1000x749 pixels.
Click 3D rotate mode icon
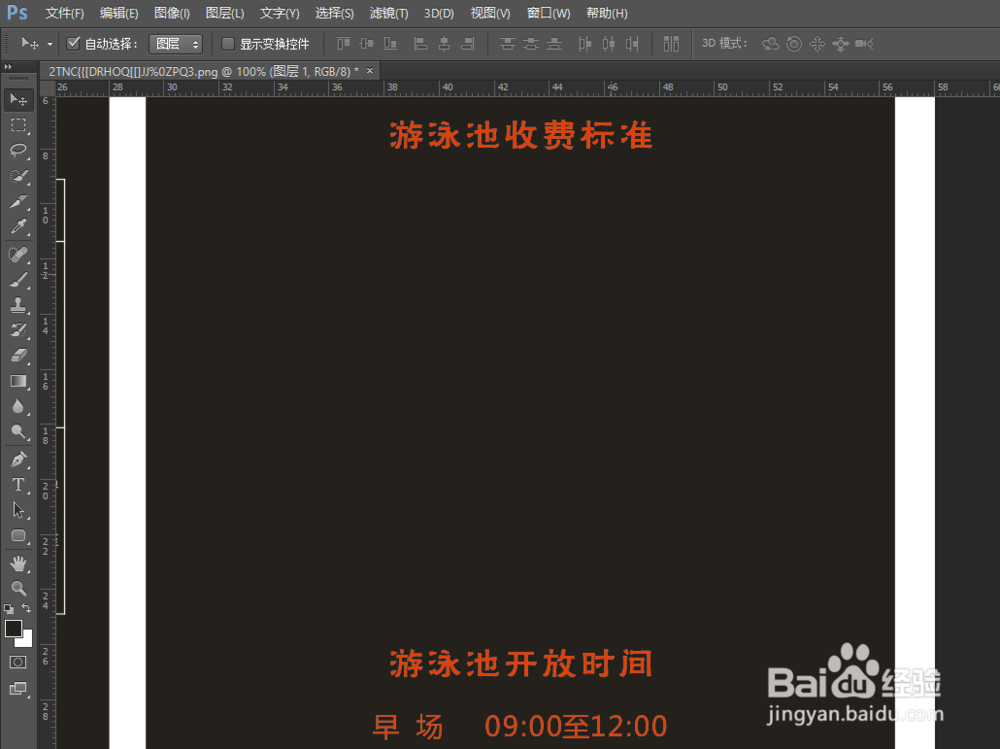(770, 43)
